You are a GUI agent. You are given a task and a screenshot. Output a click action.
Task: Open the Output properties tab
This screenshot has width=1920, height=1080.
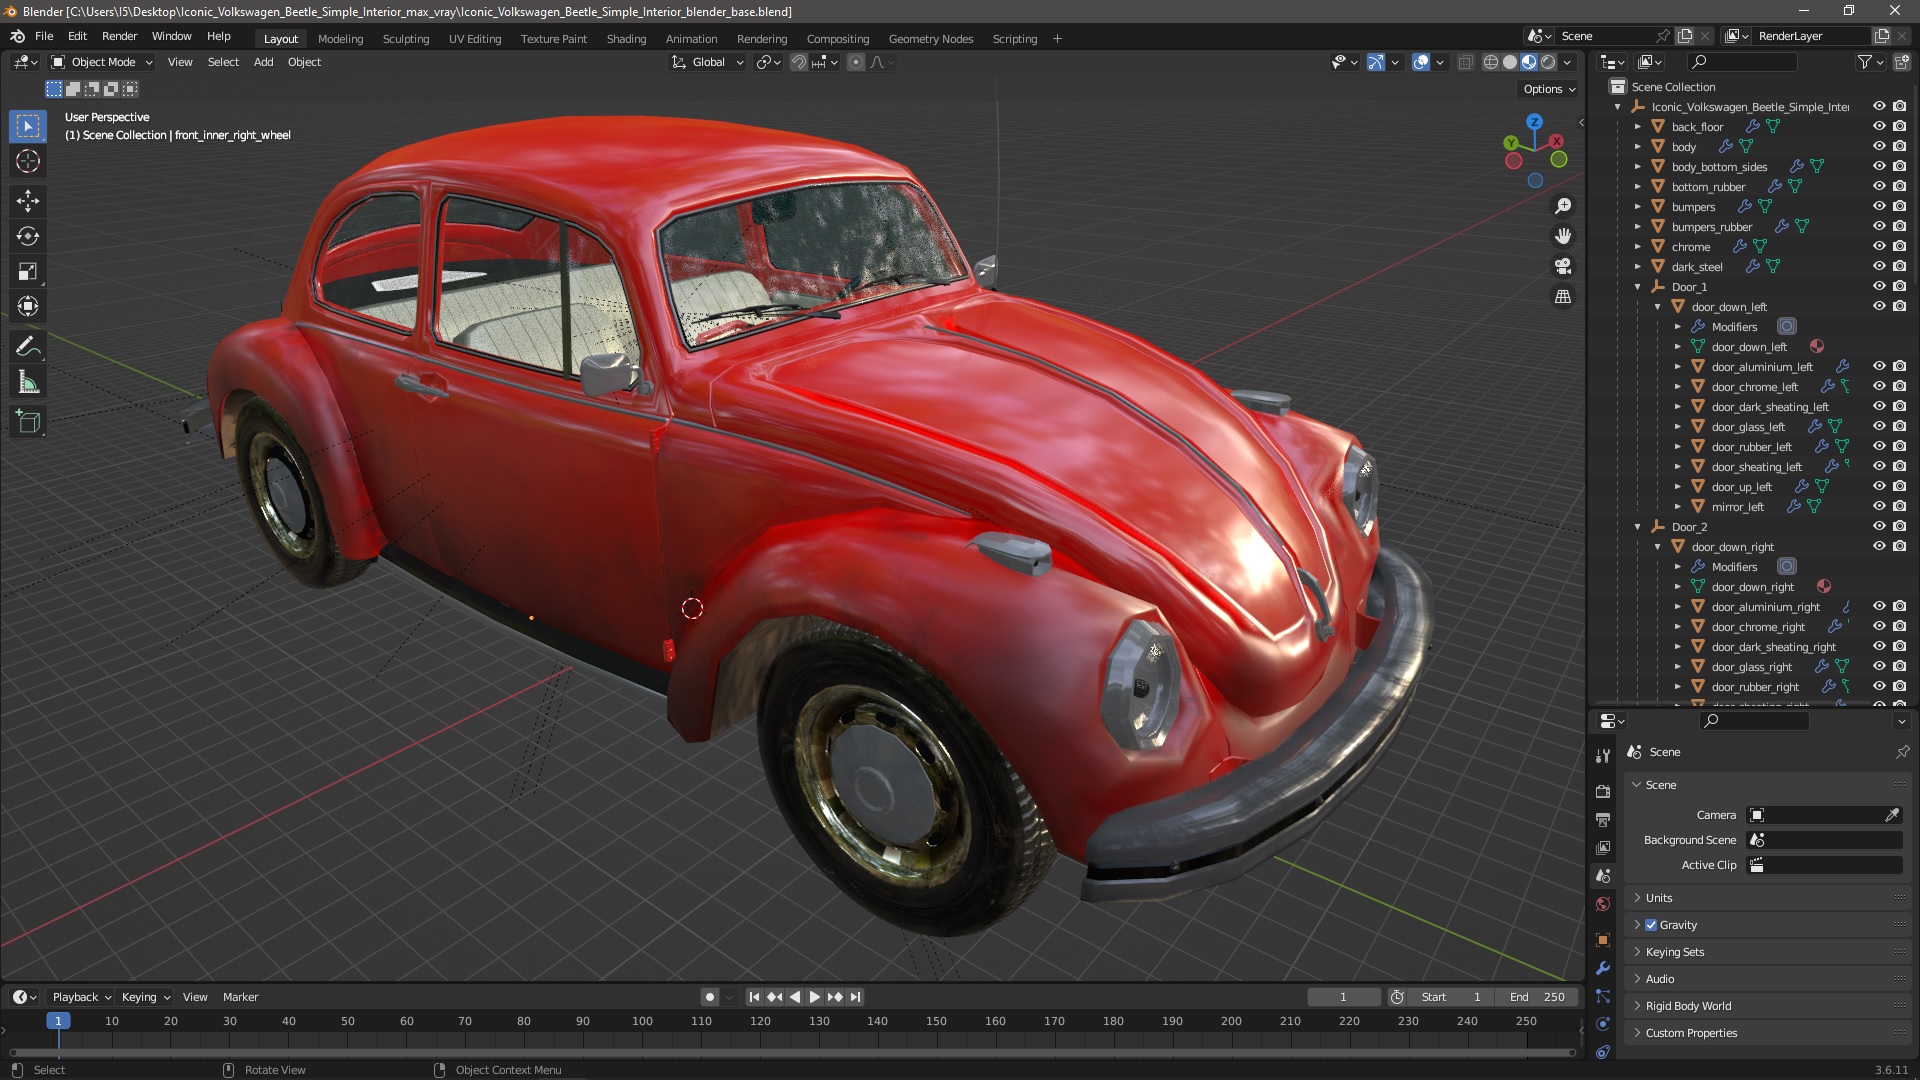coord(1603,819)
